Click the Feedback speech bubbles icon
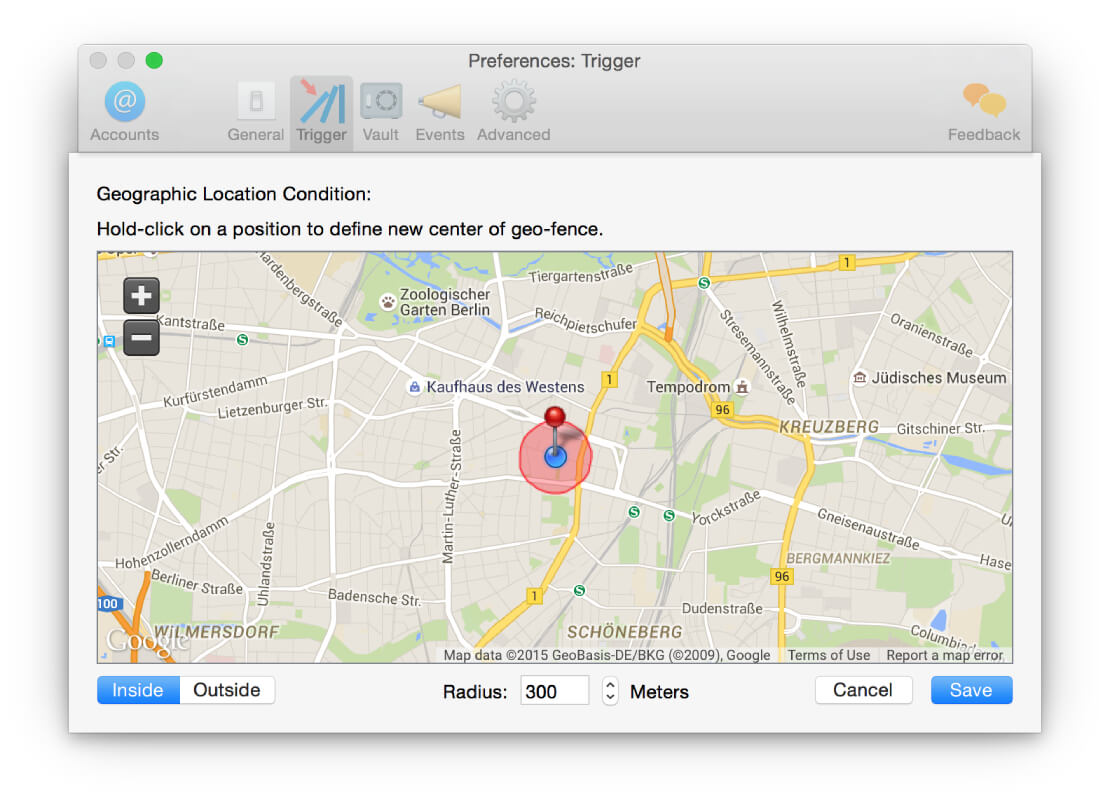 [984, 100]
